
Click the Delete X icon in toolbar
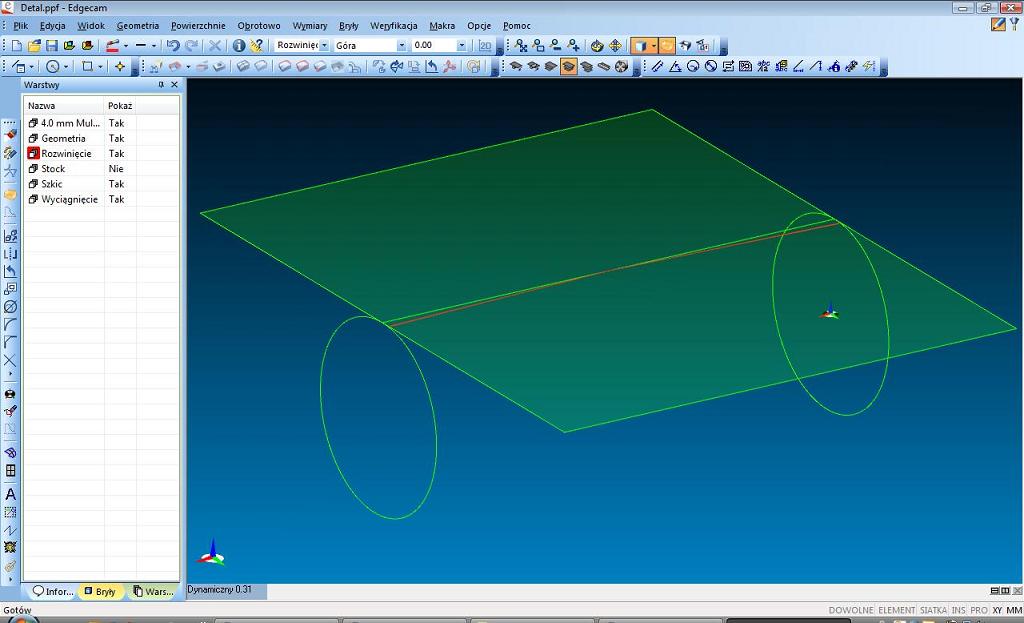tap(215, 46)
